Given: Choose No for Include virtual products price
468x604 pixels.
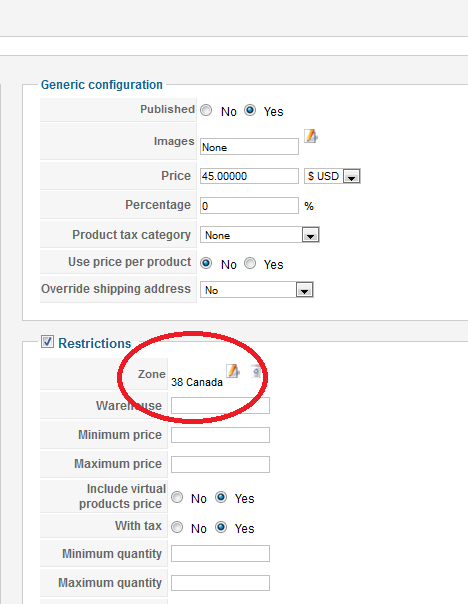Looking at the screenshot, I should coord(177,497).
